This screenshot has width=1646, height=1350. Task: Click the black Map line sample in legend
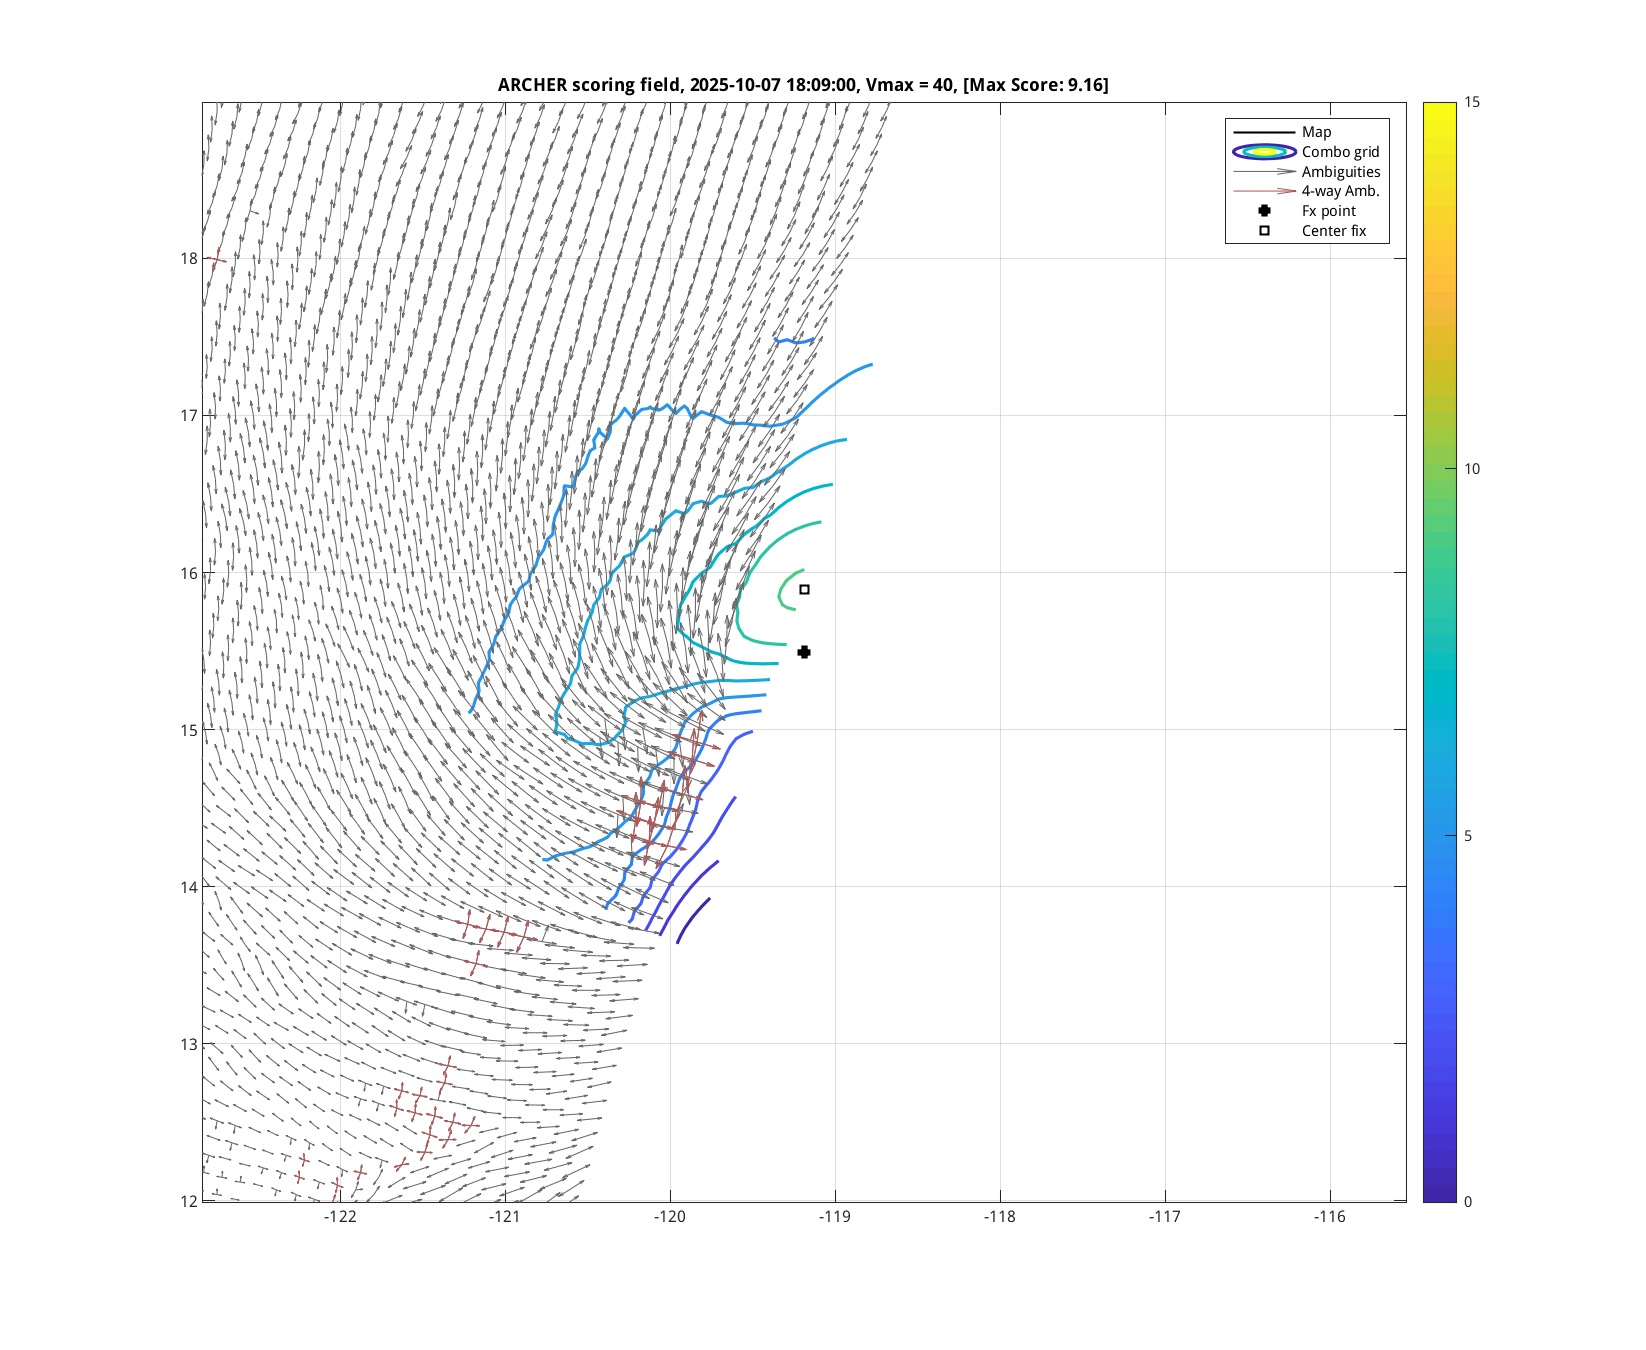pos(1264,132)
